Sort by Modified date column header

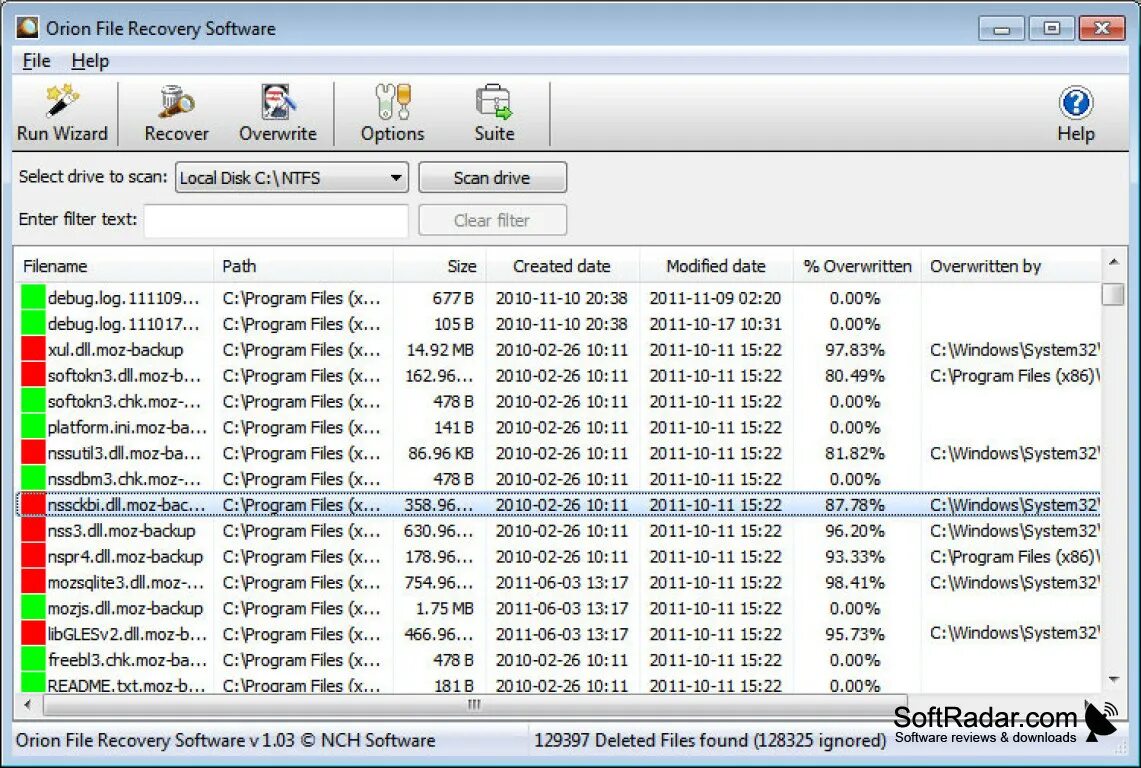tap(716, 266)
